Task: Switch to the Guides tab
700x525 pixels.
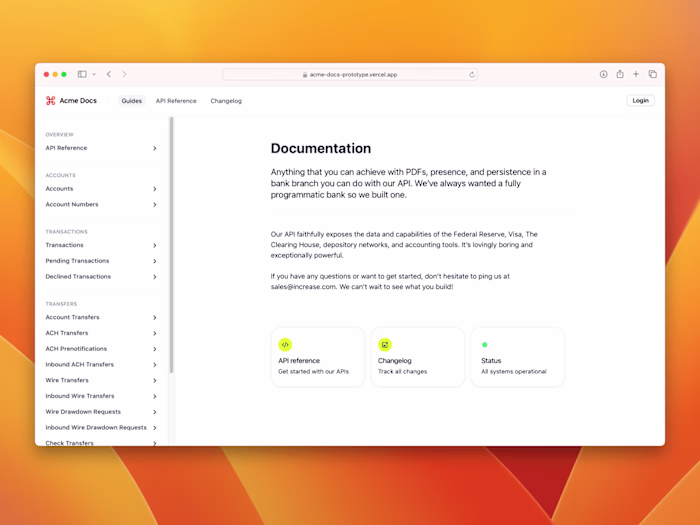Action: (132, 101)
